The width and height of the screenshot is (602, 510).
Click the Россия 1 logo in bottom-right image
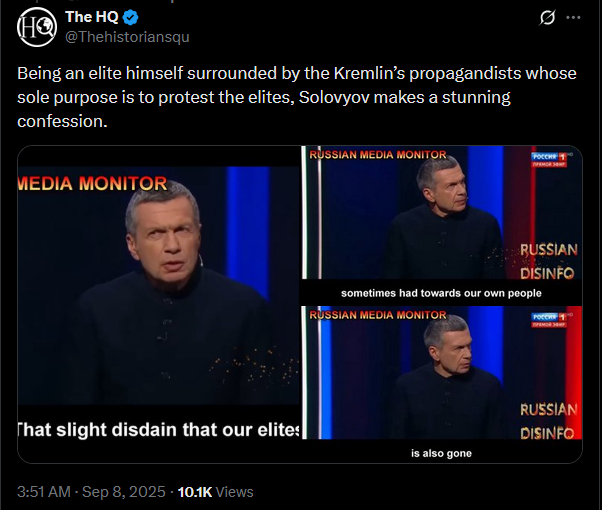coord(549,321)
